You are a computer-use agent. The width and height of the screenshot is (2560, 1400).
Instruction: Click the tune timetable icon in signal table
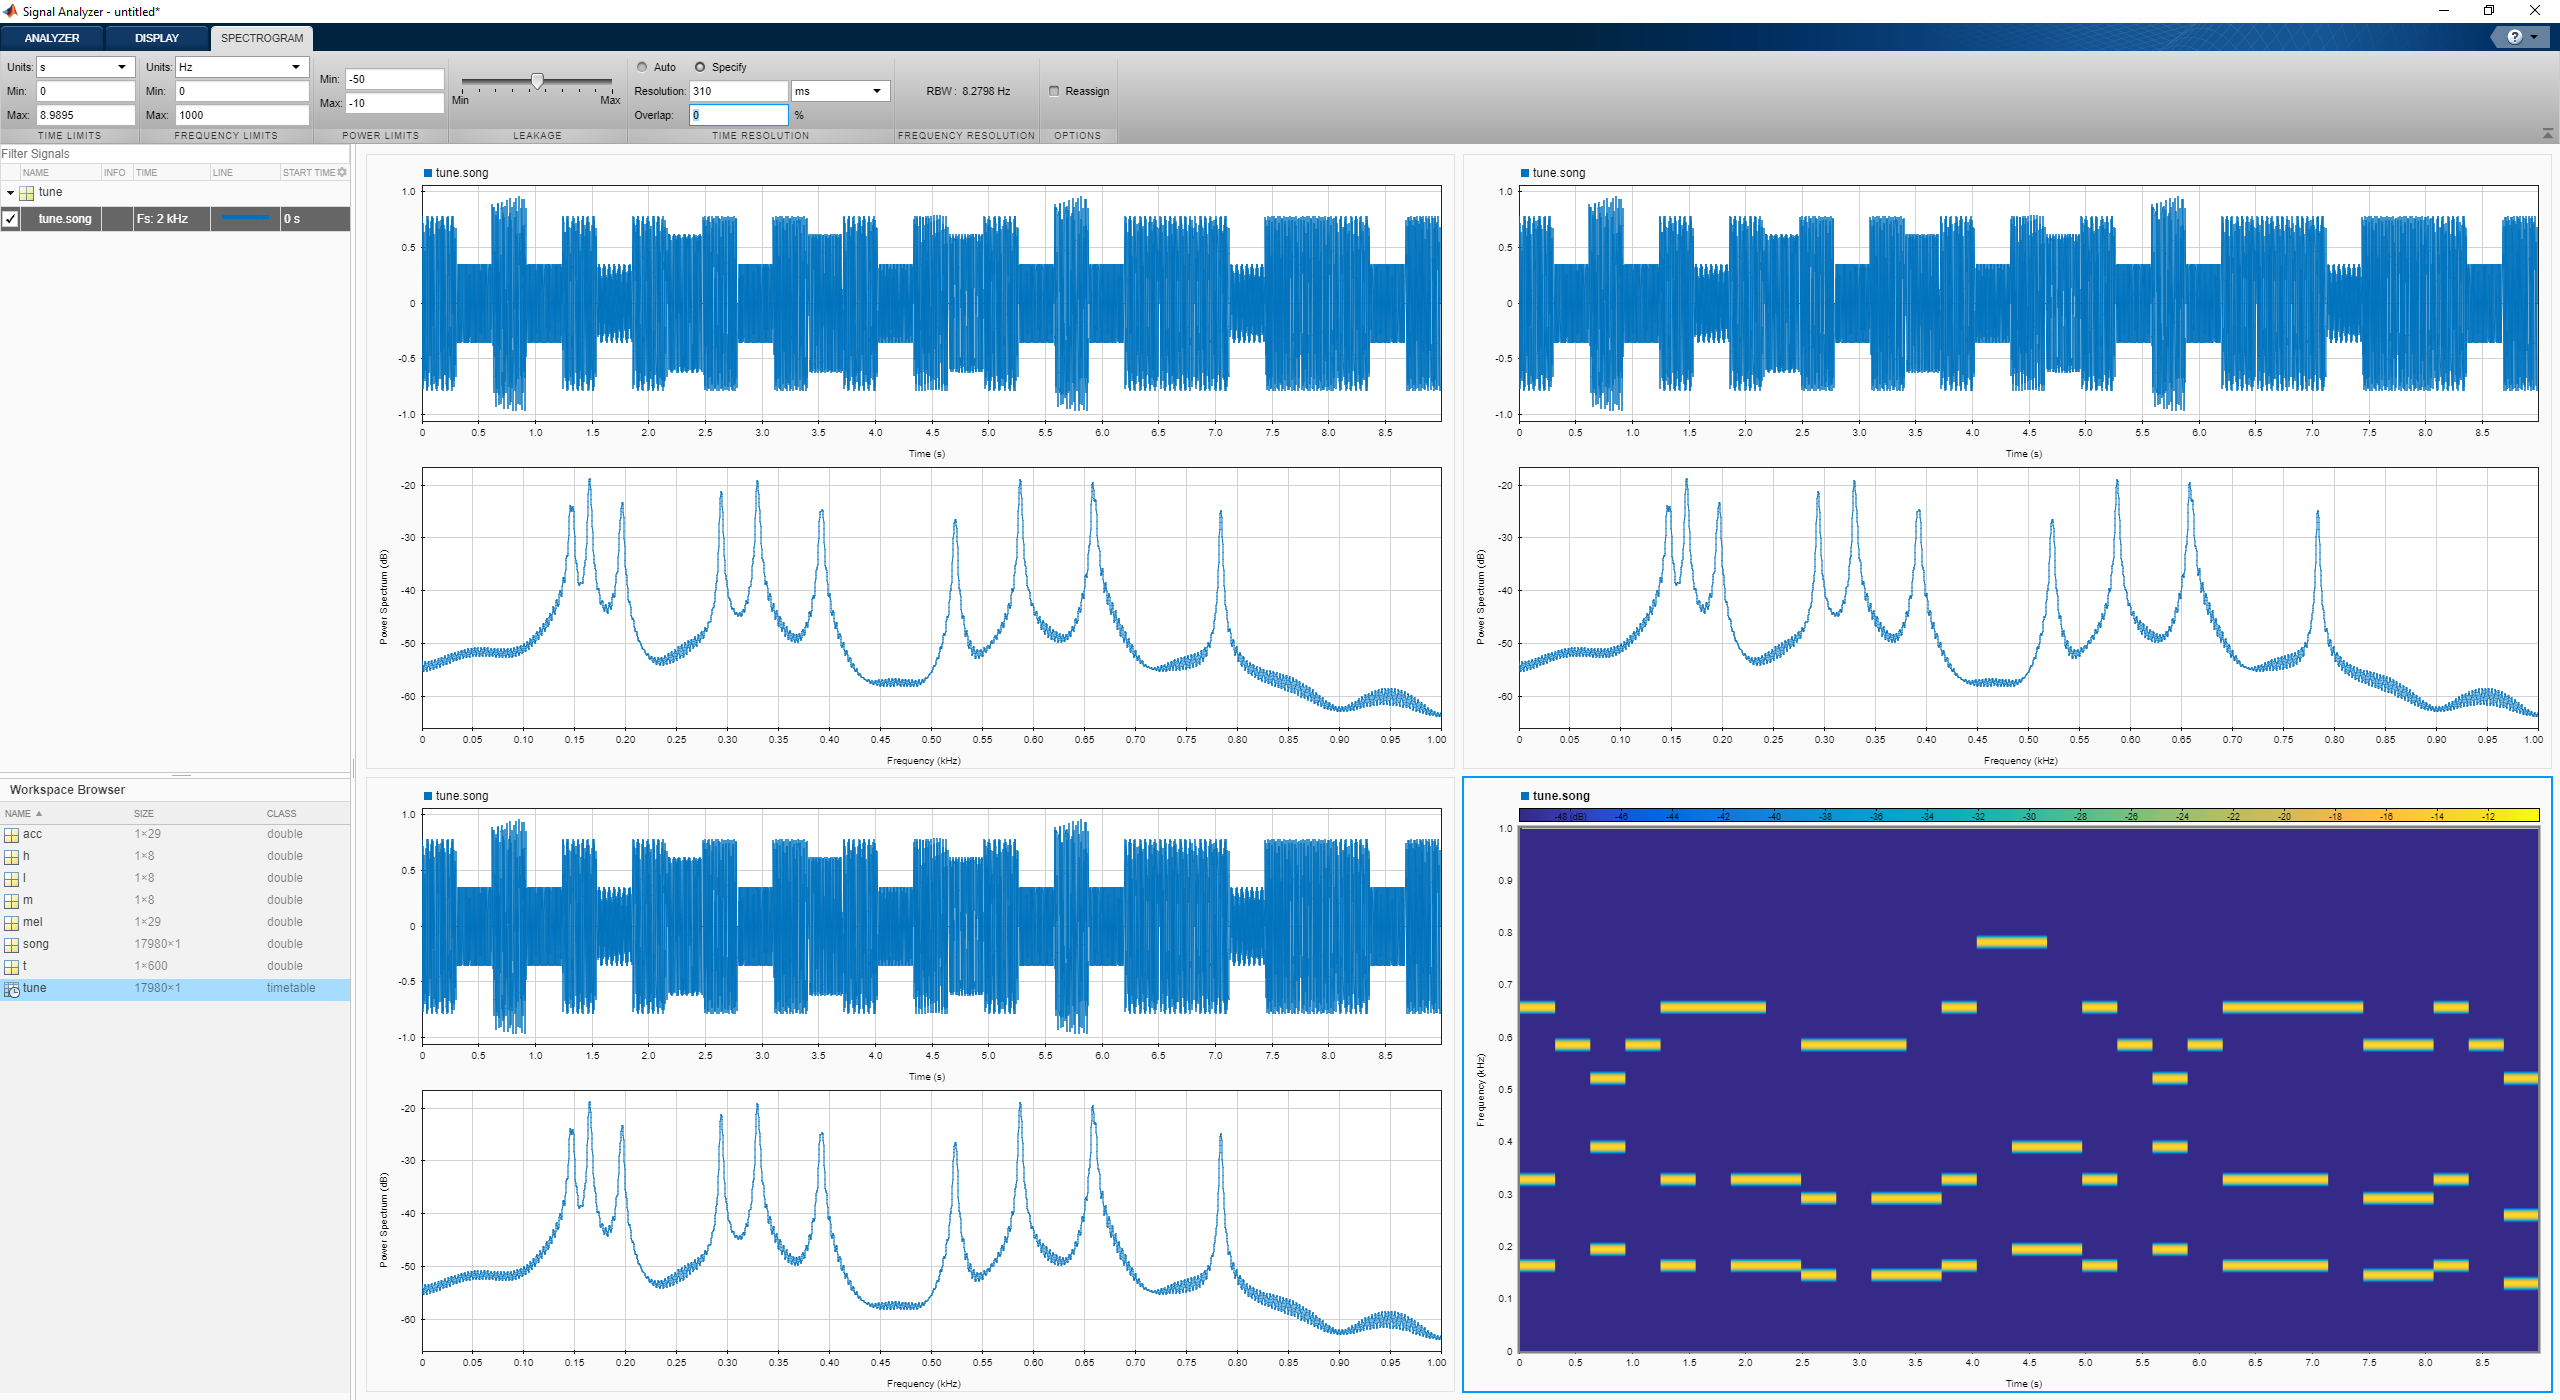27,193
